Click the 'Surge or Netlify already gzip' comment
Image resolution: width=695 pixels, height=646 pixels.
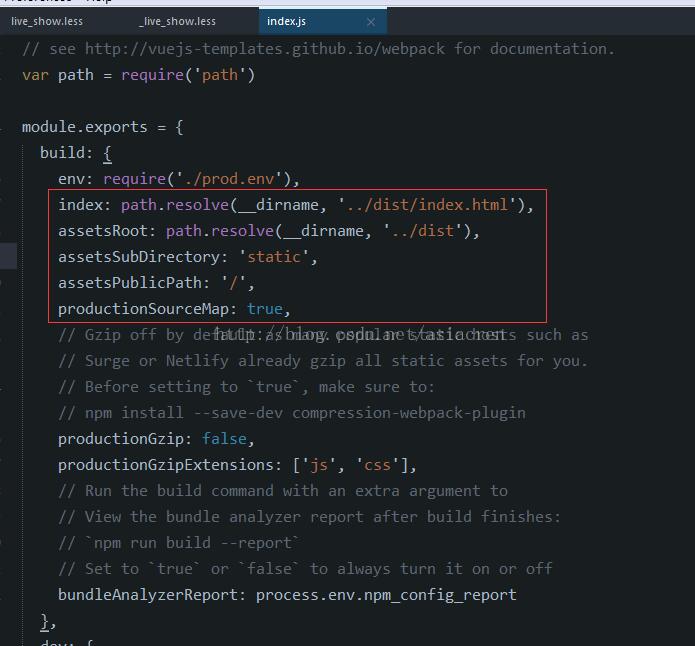323,361
